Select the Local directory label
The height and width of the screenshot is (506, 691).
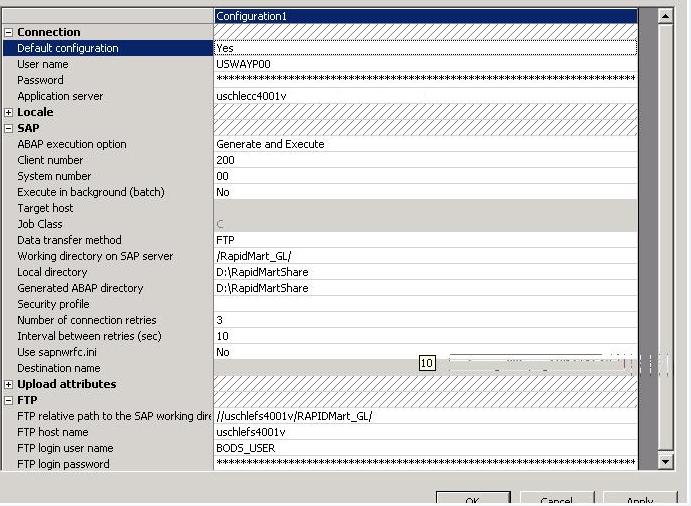click(52, 272)
